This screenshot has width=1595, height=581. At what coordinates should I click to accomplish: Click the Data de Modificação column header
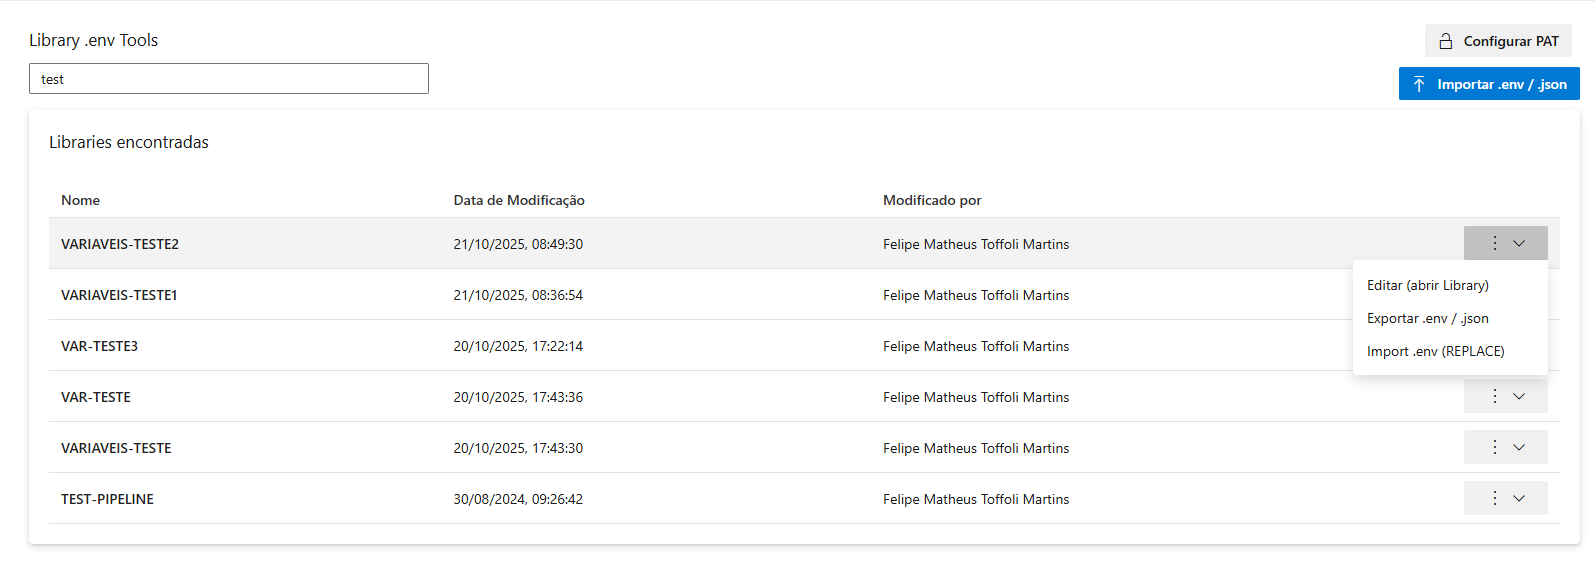pos(518,200)
